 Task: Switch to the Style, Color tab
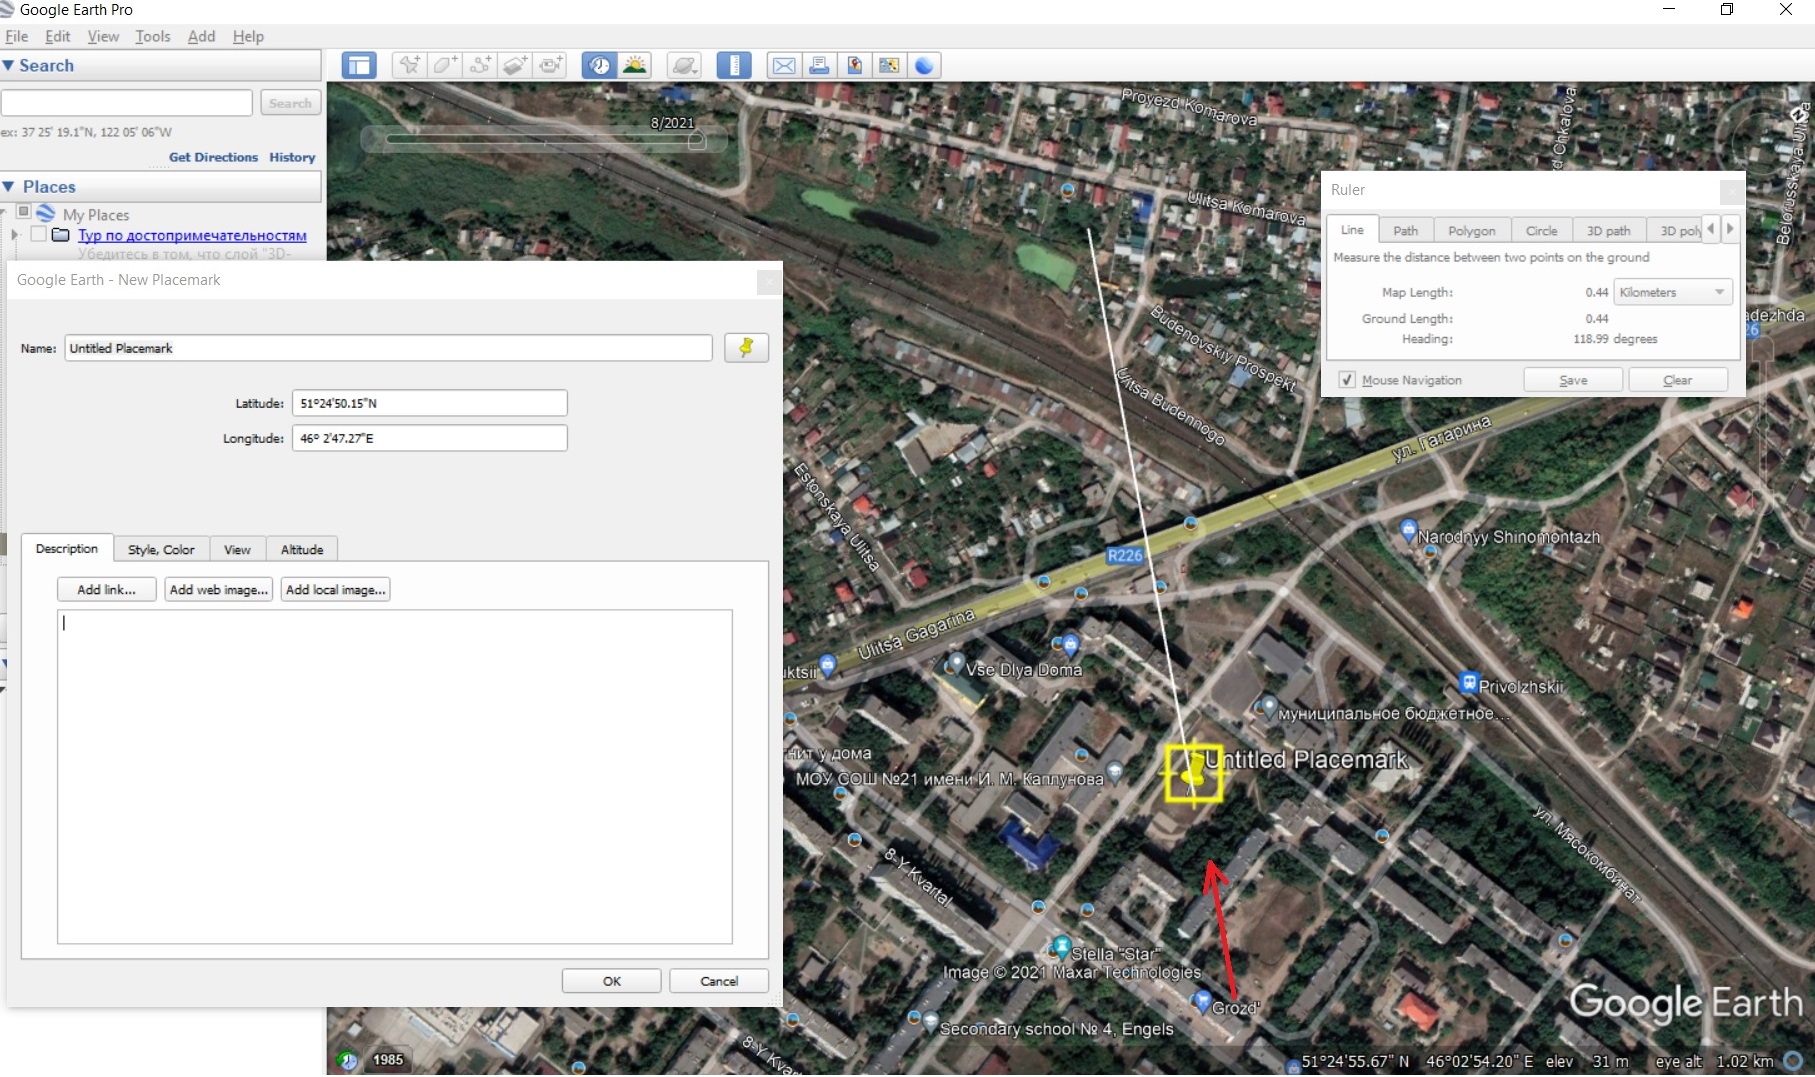tap(161, 549)
